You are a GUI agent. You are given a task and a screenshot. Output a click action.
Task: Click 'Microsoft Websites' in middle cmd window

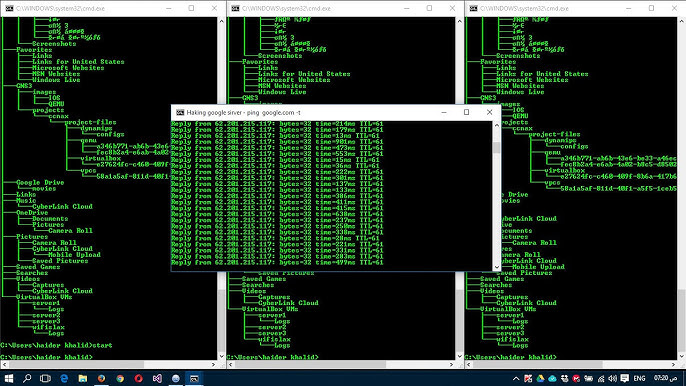pos(294,80)
